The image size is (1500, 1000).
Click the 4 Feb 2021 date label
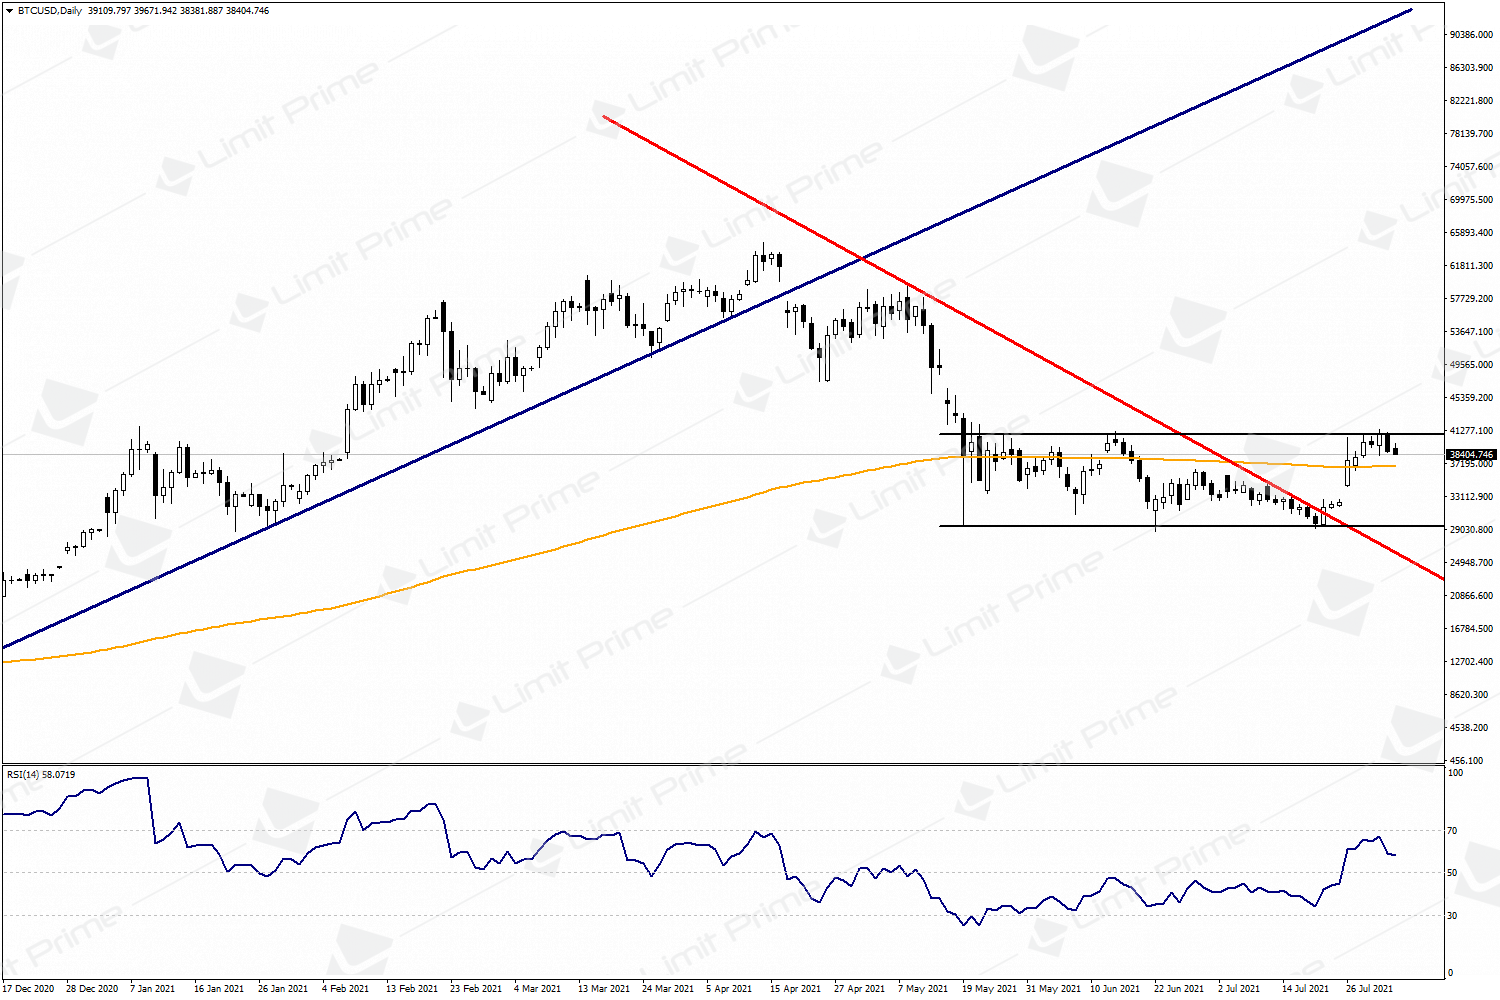[346, 989]
